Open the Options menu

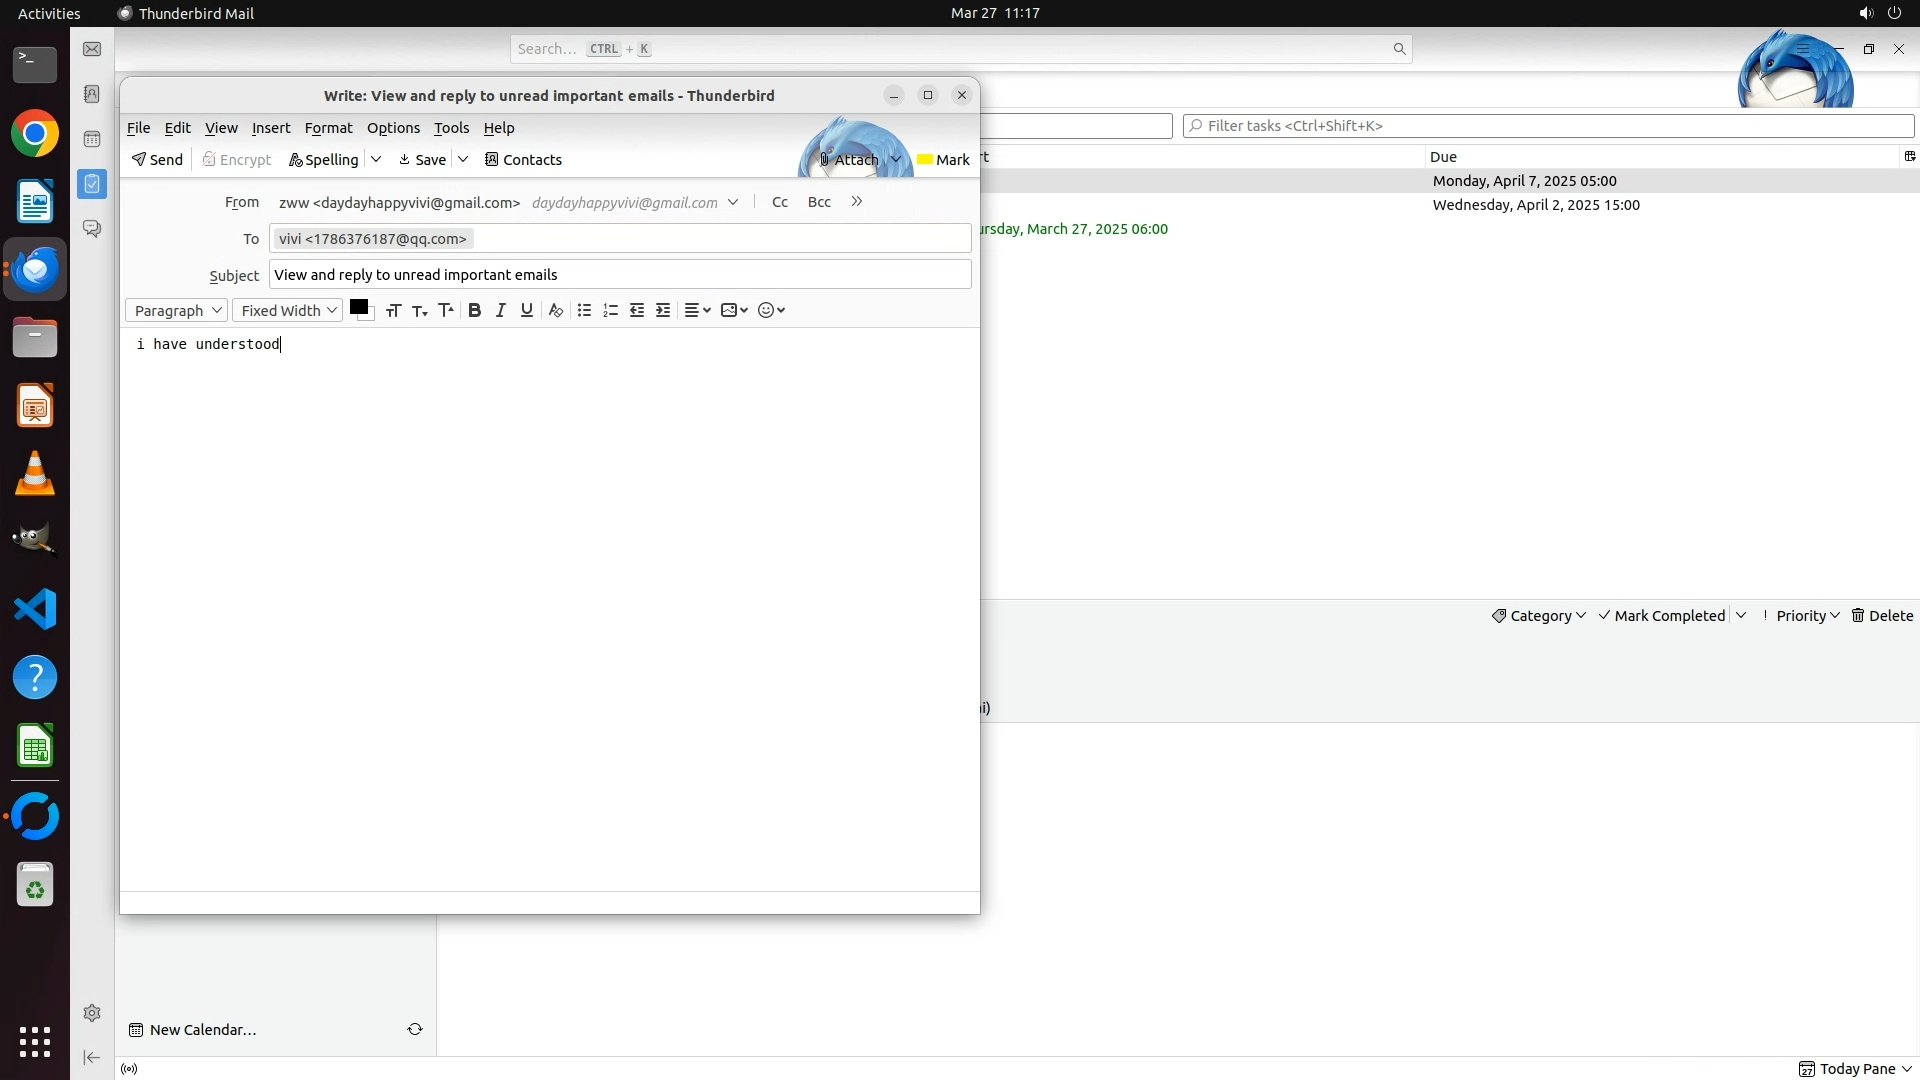[393, 128]
